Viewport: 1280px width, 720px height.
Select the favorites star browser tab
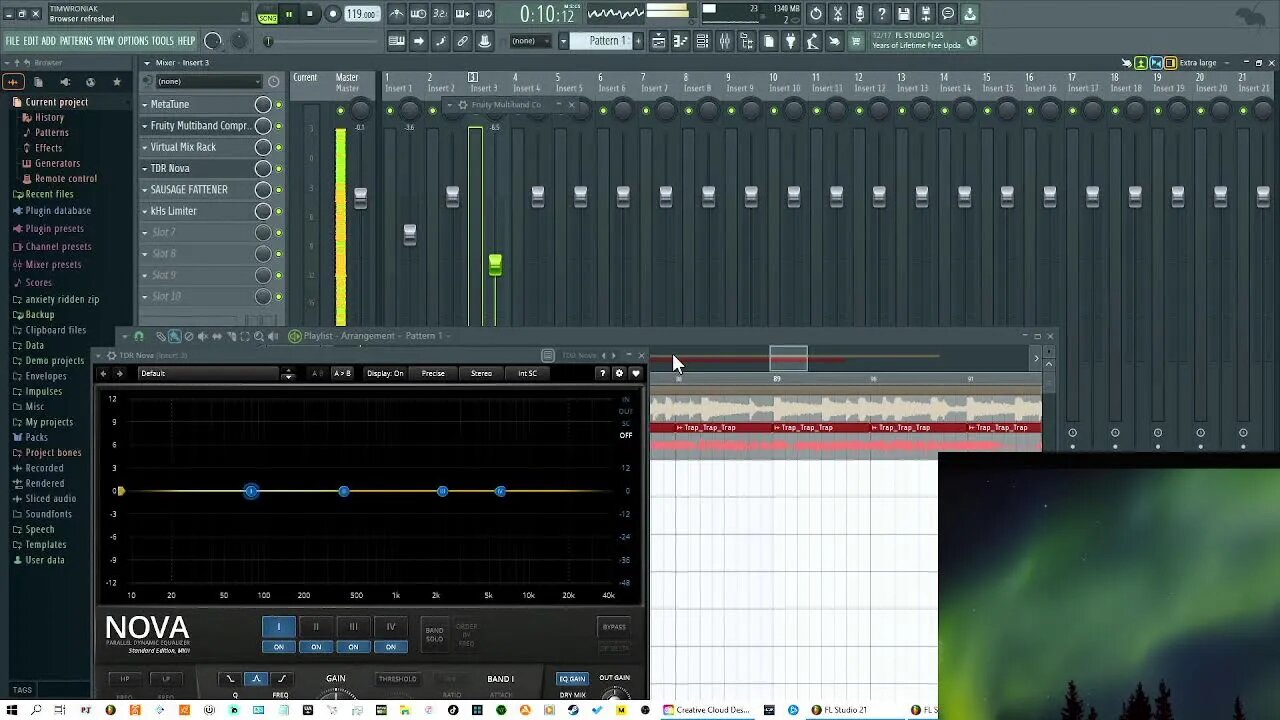pyautogui.click(x=117, y=82)
